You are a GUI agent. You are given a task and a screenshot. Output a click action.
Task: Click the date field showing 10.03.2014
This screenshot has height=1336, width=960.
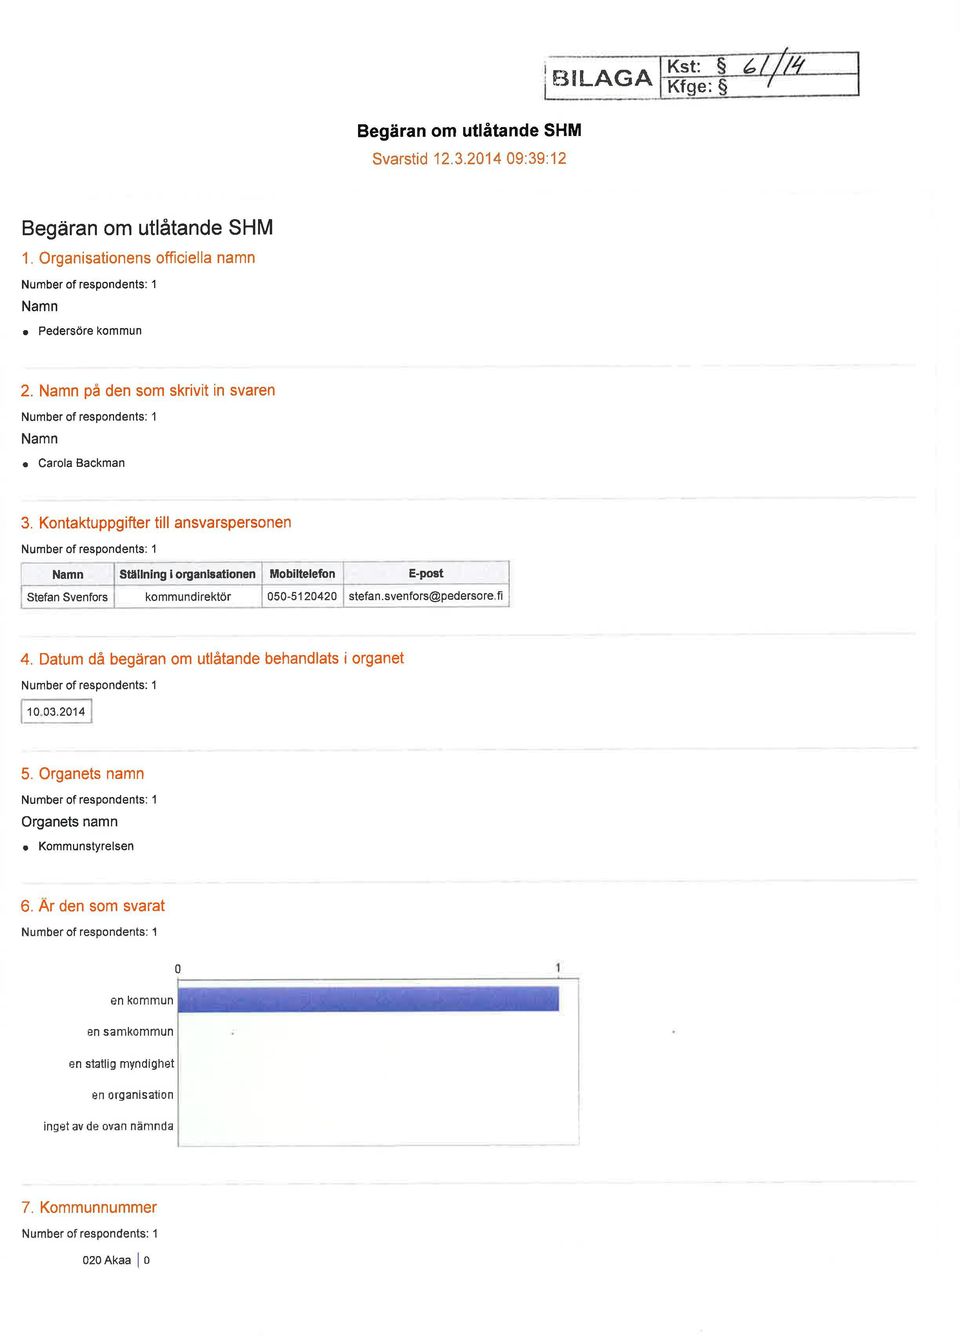56,711
